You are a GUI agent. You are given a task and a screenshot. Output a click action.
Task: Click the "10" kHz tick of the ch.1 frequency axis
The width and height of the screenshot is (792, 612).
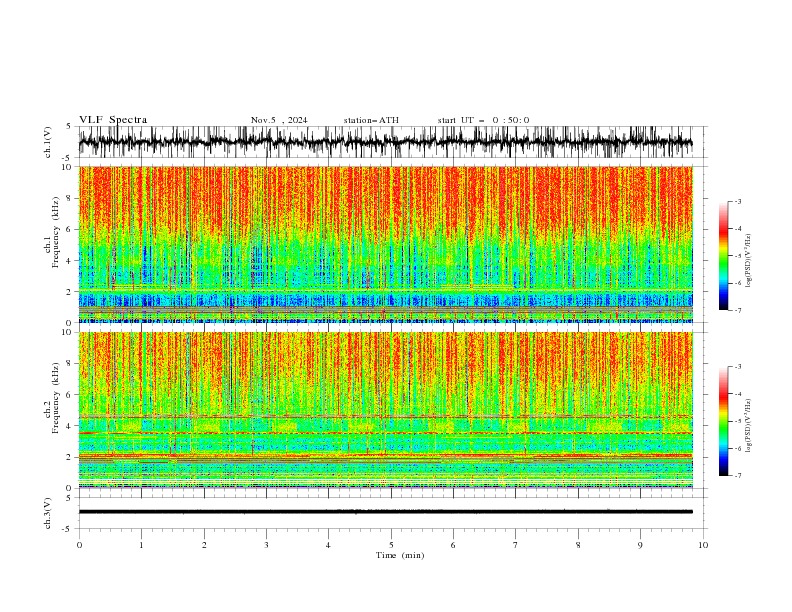point(68,167)
